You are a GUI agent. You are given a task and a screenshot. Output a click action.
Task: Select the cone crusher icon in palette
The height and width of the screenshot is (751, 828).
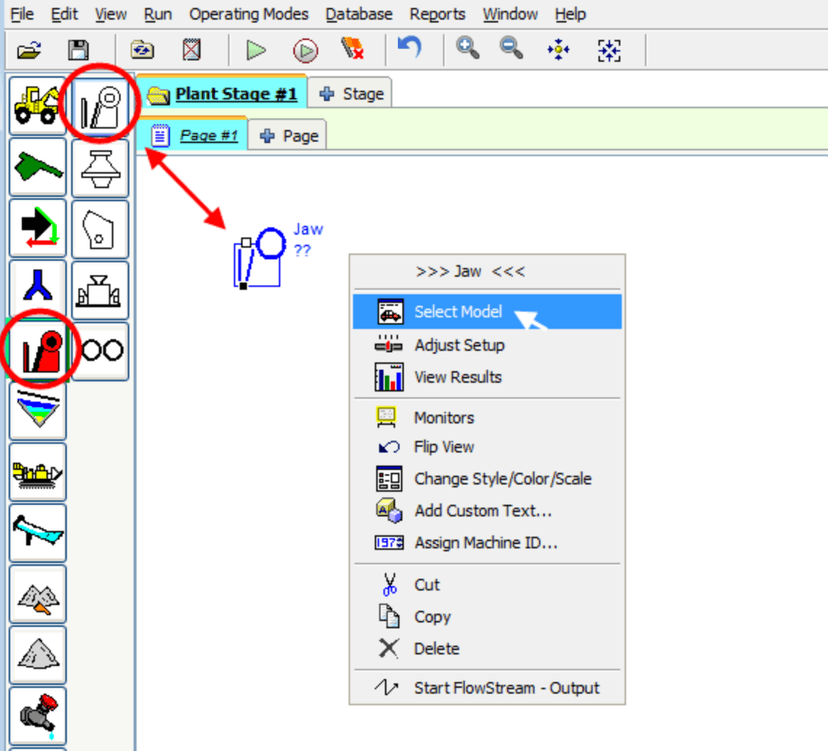pyautogui.click(x=100, y=167)
